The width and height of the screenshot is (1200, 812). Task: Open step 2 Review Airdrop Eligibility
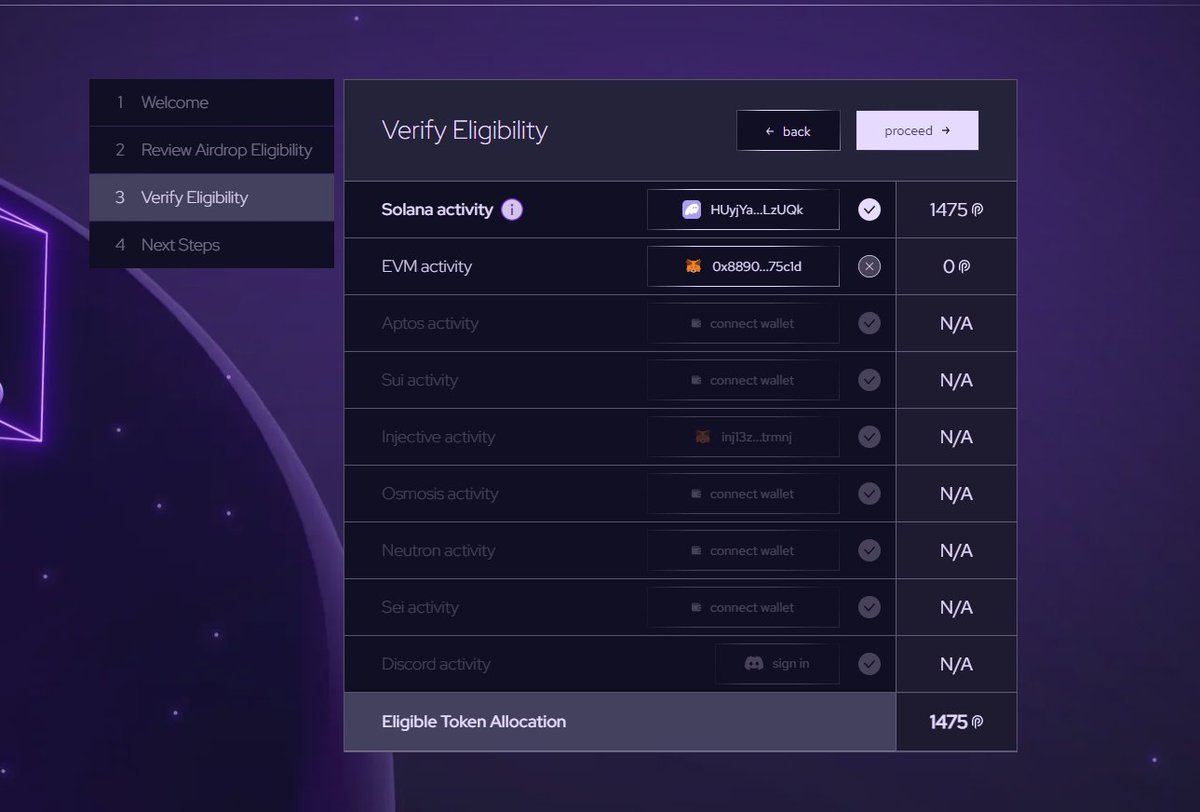211,150
